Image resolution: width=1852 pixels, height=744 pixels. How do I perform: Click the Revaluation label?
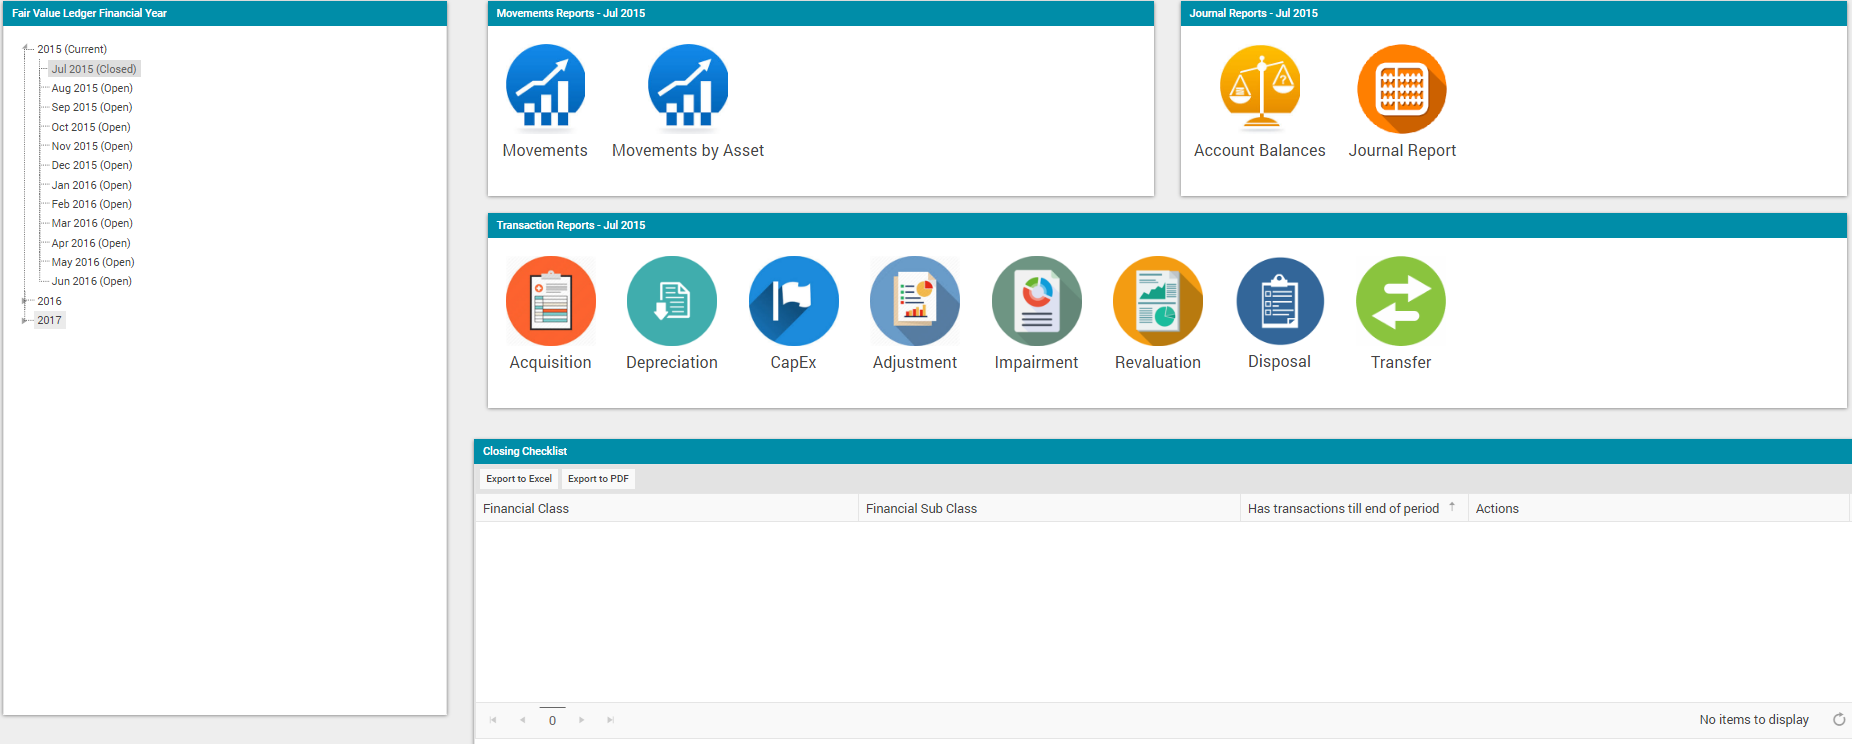click(1158, 362)
